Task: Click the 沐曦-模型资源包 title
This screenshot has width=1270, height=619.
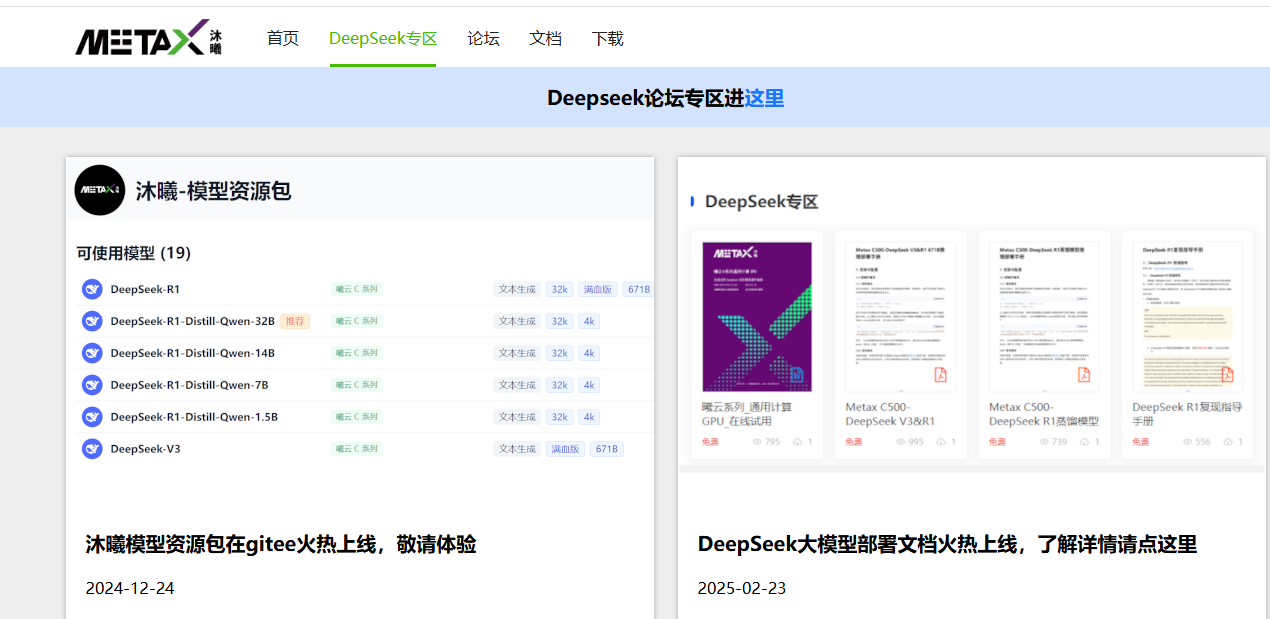Action: pos(213,191)
